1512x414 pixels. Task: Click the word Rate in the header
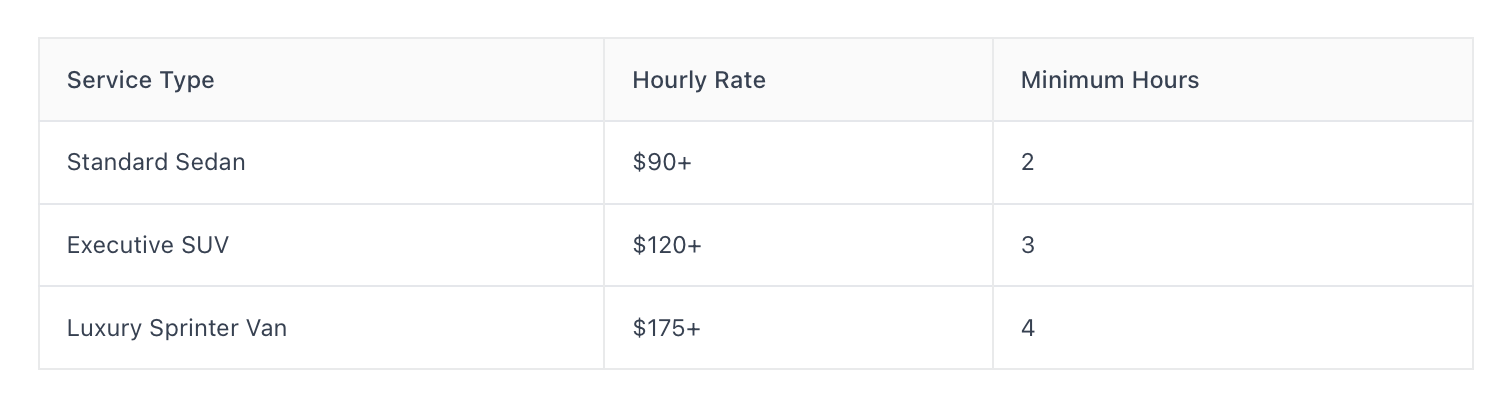point(740,80)
